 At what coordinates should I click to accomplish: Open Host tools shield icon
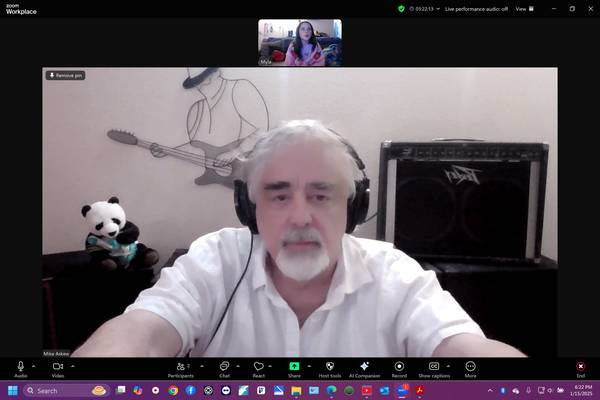point(330,367)
